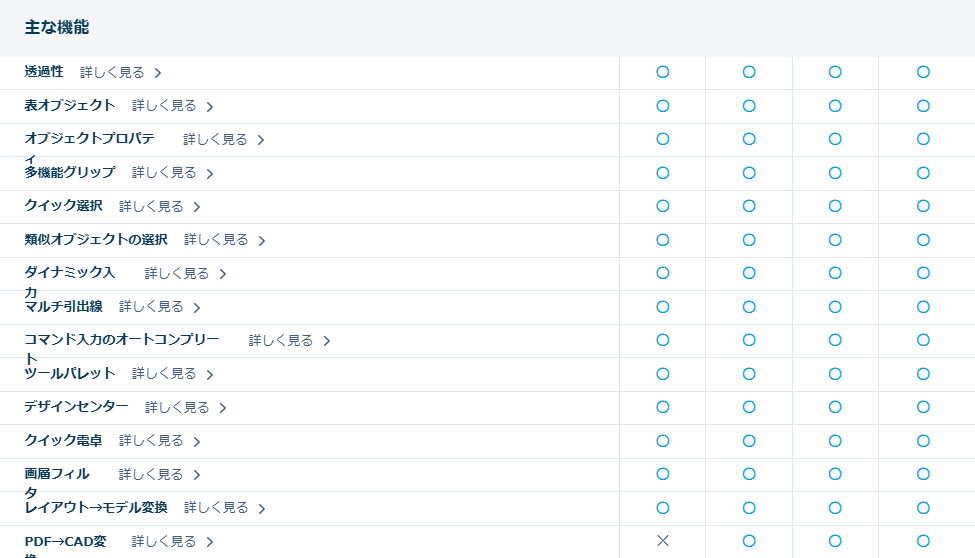Image resolution: width=975 pixels, height=558 pixels.
Task: Click the 主な機能 section header
Action: (57, 28)
